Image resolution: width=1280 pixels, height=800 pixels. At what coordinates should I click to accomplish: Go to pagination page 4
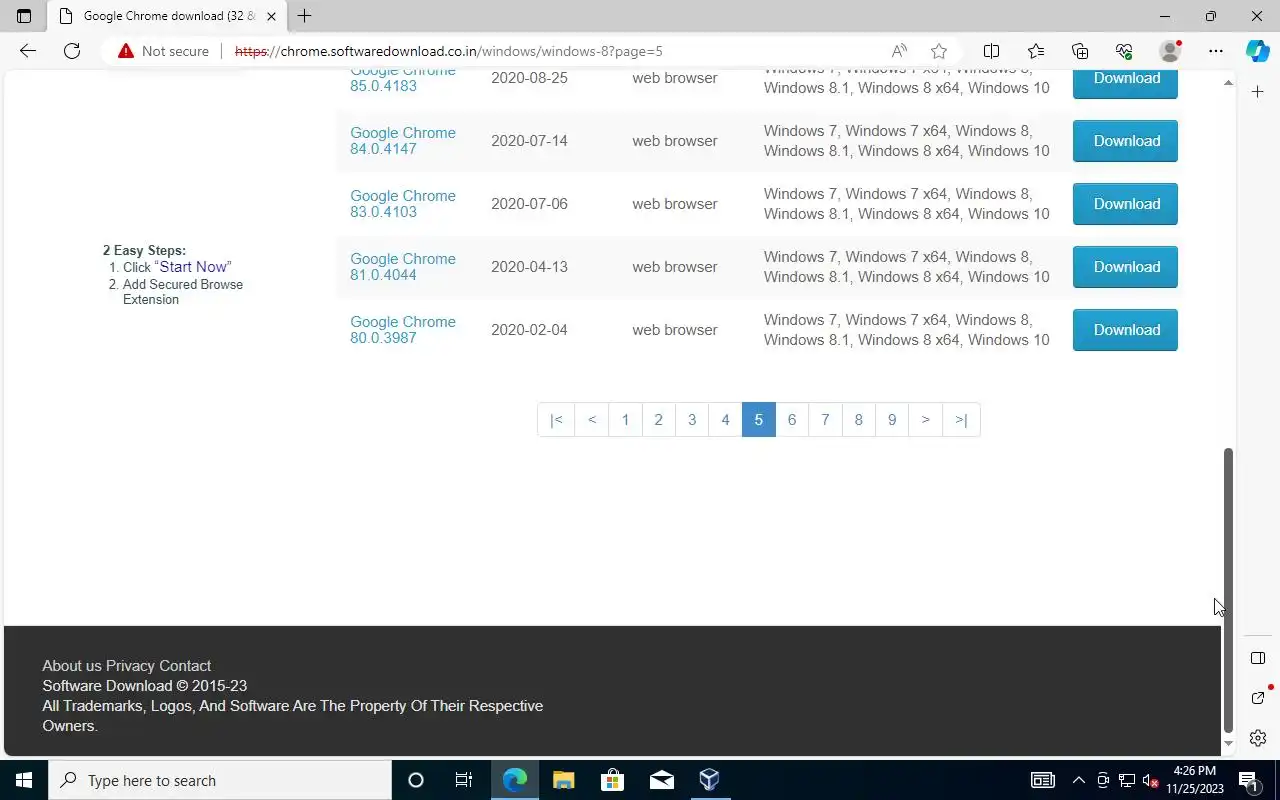(725, 420)
